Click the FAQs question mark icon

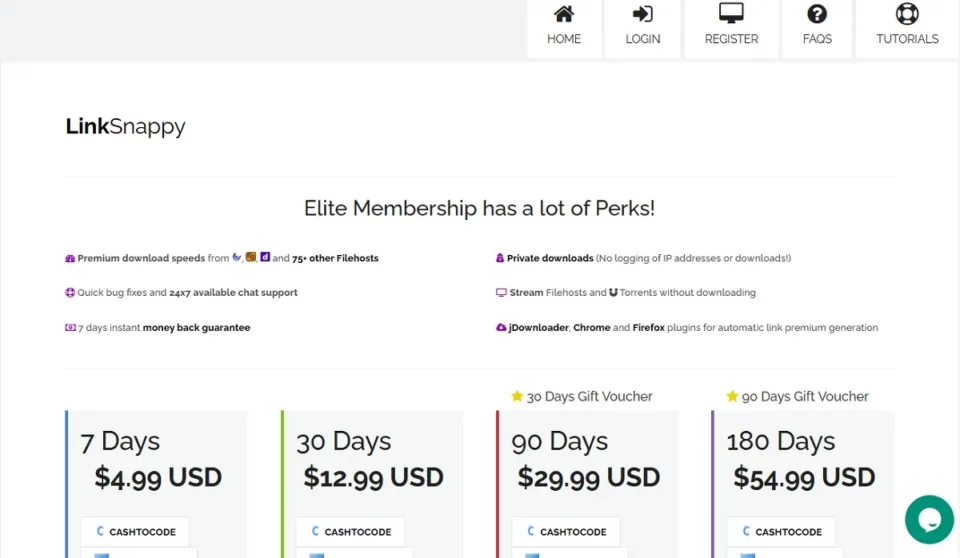pos(817,14)
